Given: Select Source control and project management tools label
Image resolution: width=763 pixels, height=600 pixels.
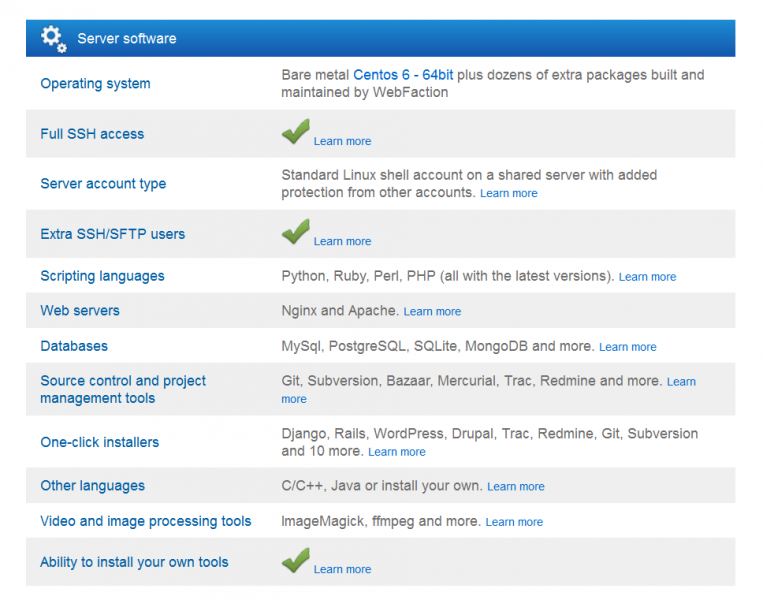Looking at the screenshot, I should [123, 389].
